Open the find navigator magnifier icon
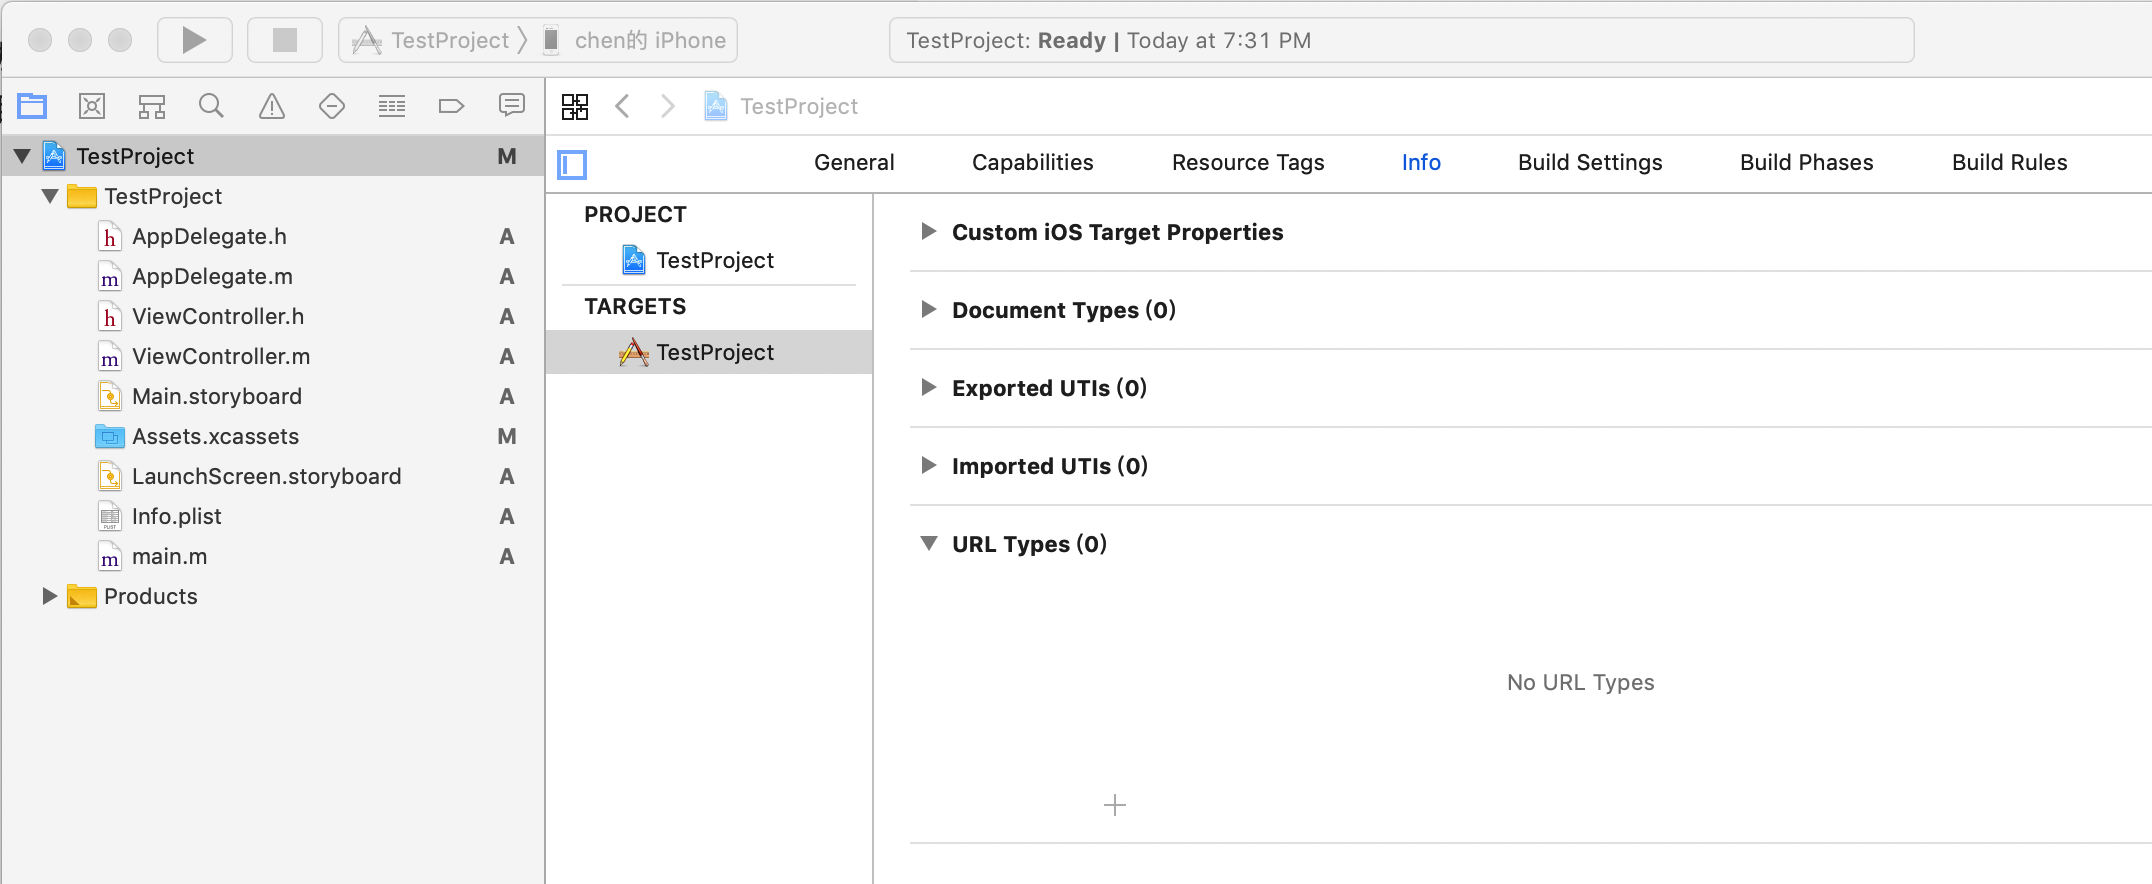Image resolution: width=2152 pixels, height=884 pixels. coord(211,106)
